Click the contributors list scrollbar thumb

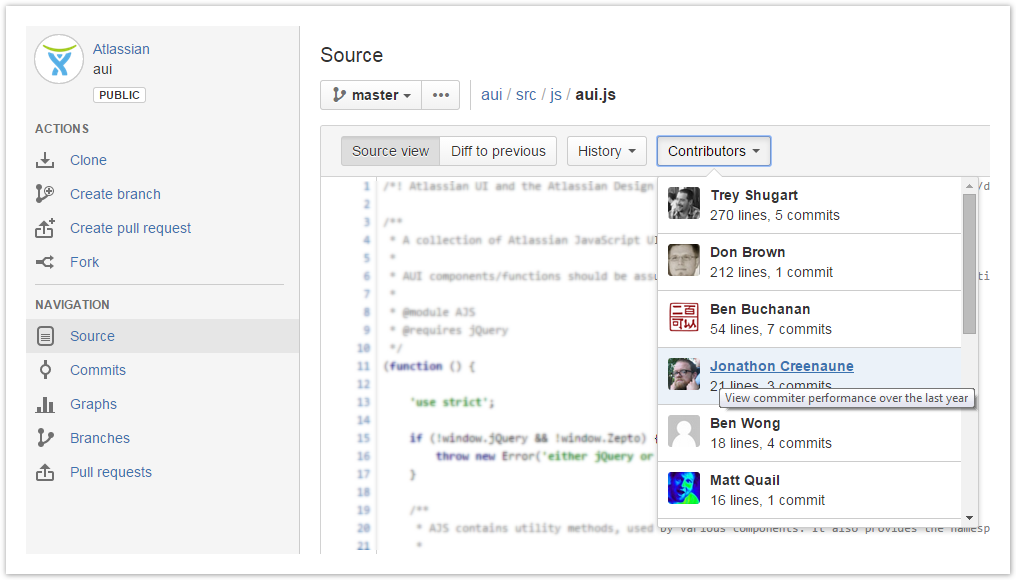pyautogui.click(x=969, y=264)
